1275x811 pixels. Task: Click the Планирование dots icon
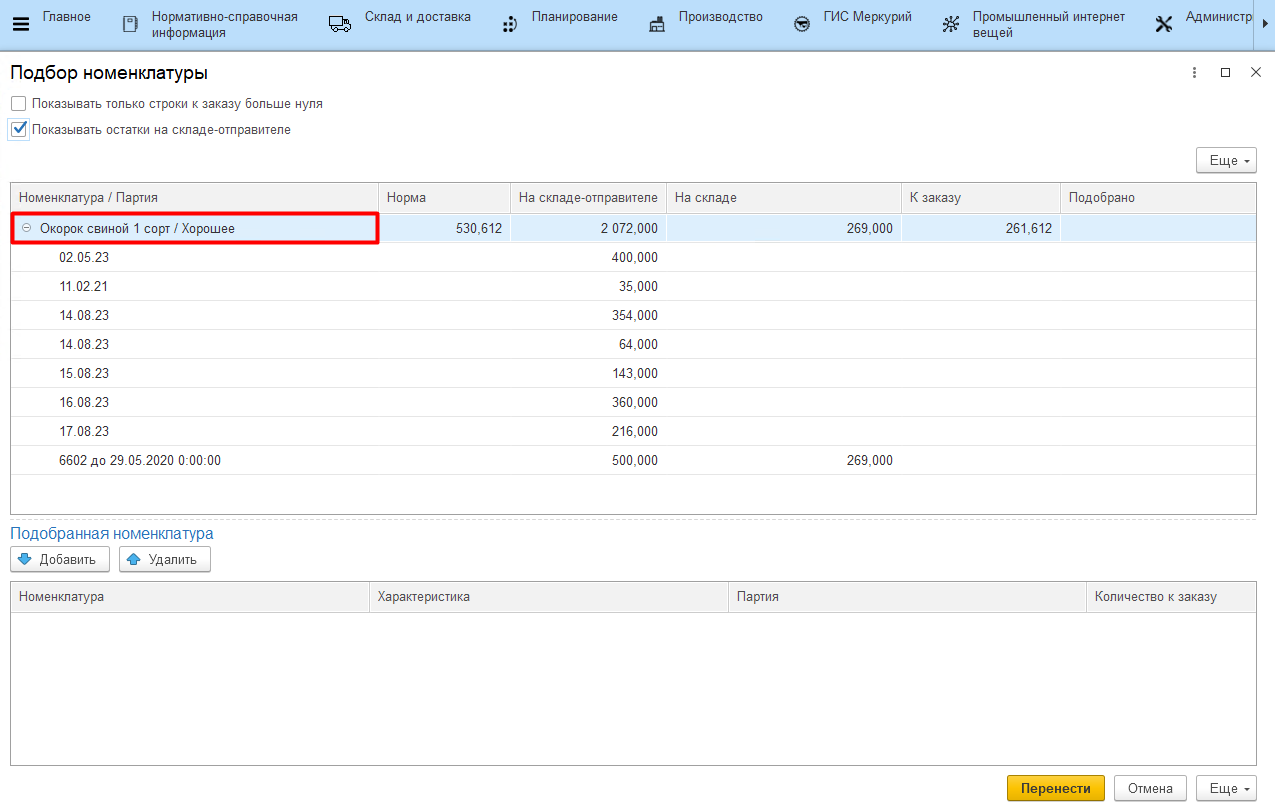tap(510, 25)
